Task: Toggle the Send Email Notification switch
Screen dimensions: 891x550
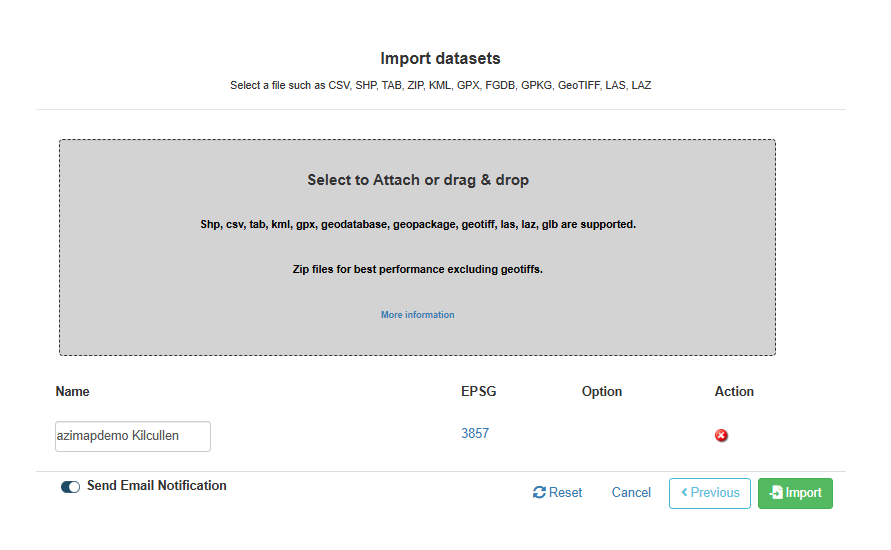Action: (x=70, y=487)
